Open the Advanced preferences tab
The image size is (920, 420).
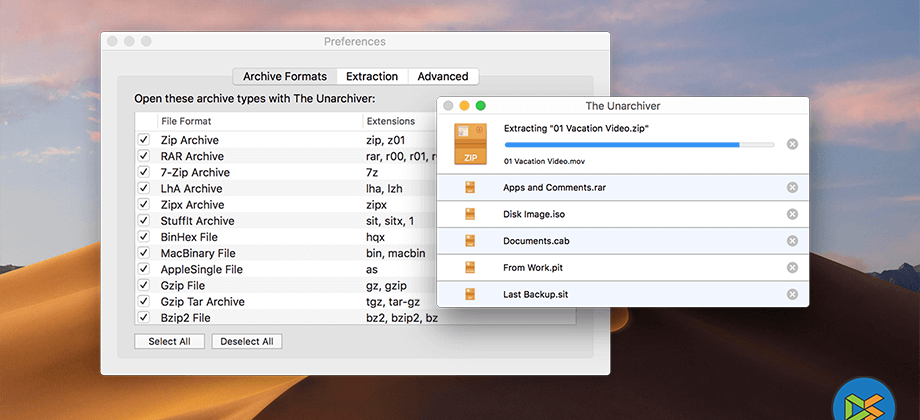(443, 76)
